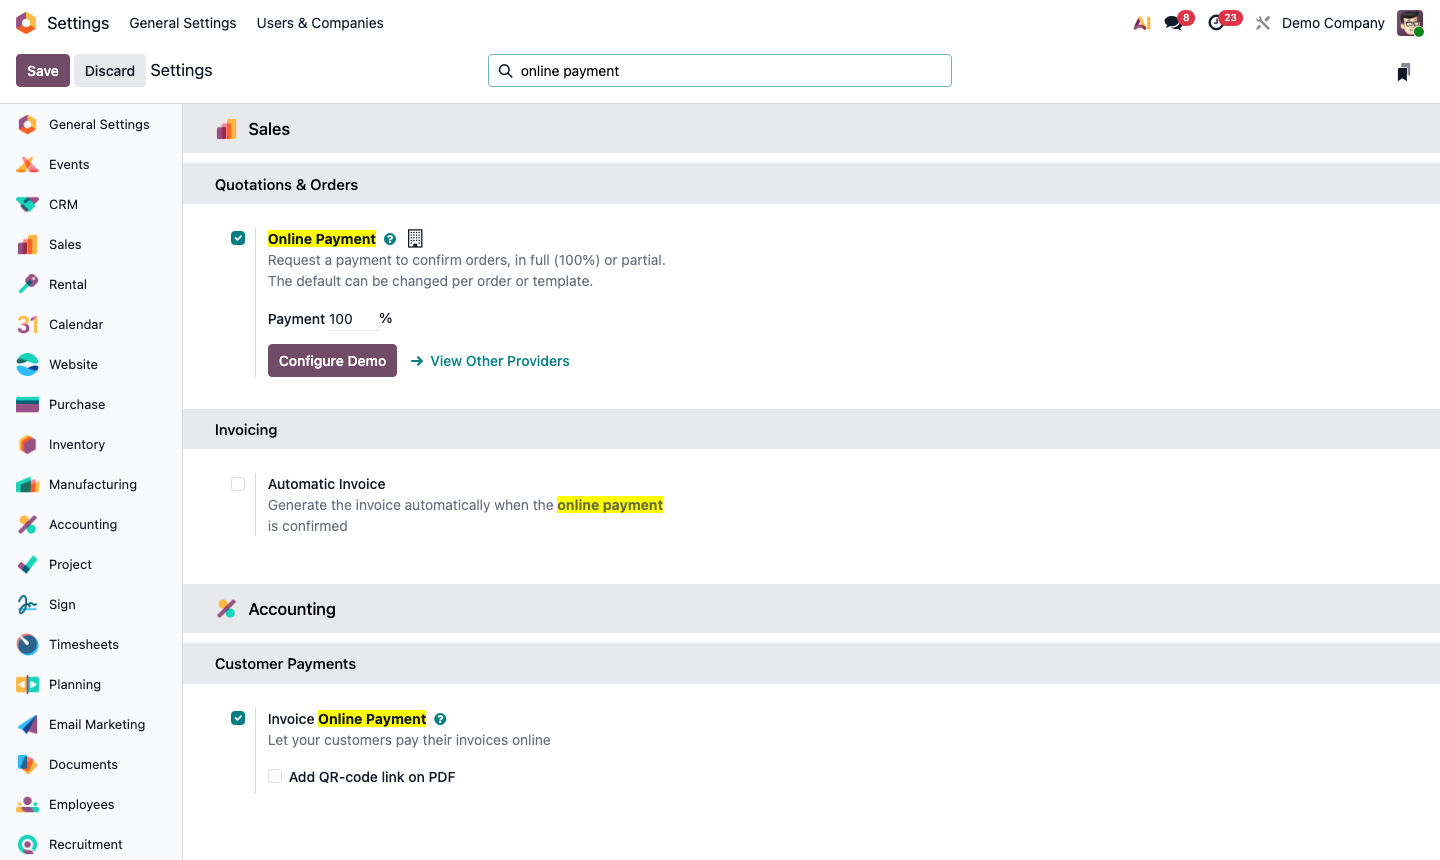The width and height of the screenshot is (1440, 860).
Task: Open the user avatar account menu
Action: click(x=1409, y=22)
